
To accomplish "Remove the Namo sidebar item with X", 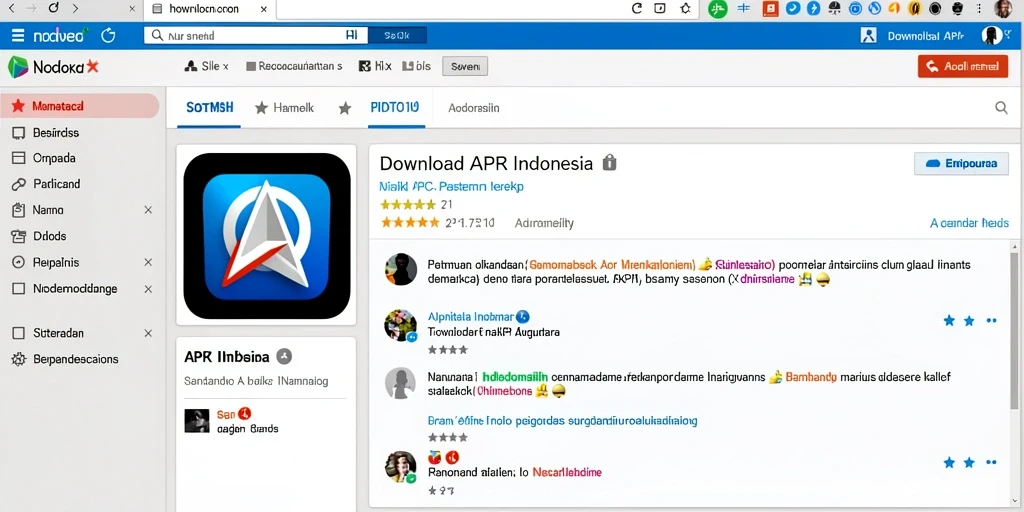I will click(x=148, y=210).
